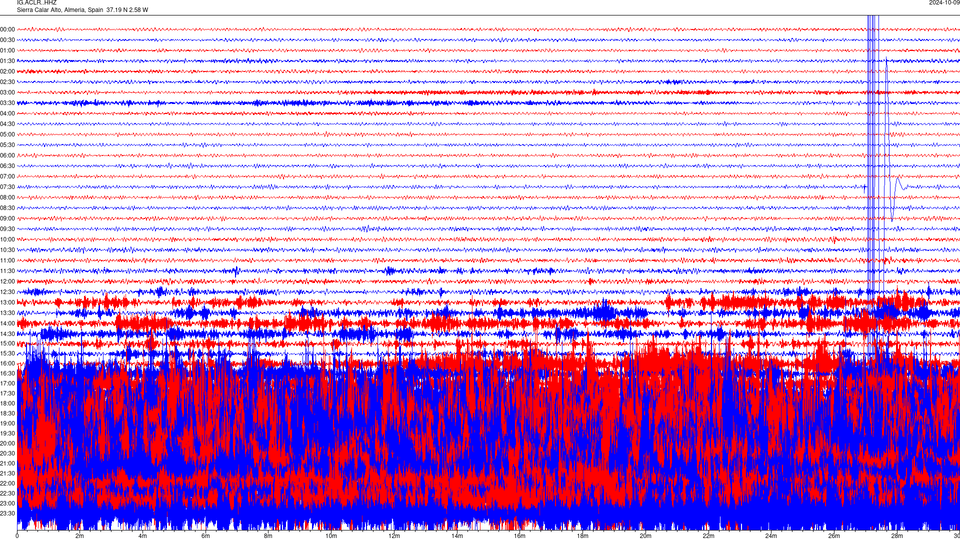Click the 20m tick label on the axis
The height and width of the screenshot is (540, 960).
click(x=645, y=536)
